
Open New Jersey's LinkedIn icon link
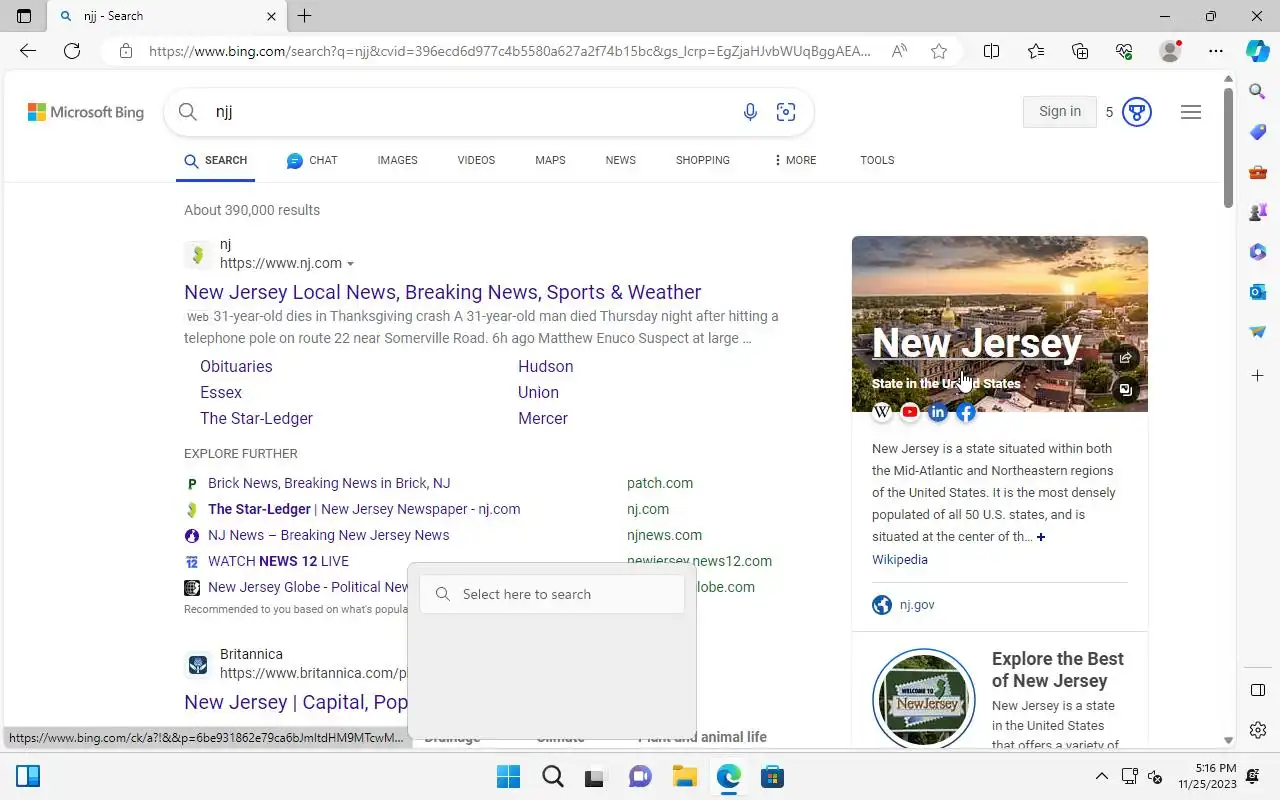click(938, 412)
